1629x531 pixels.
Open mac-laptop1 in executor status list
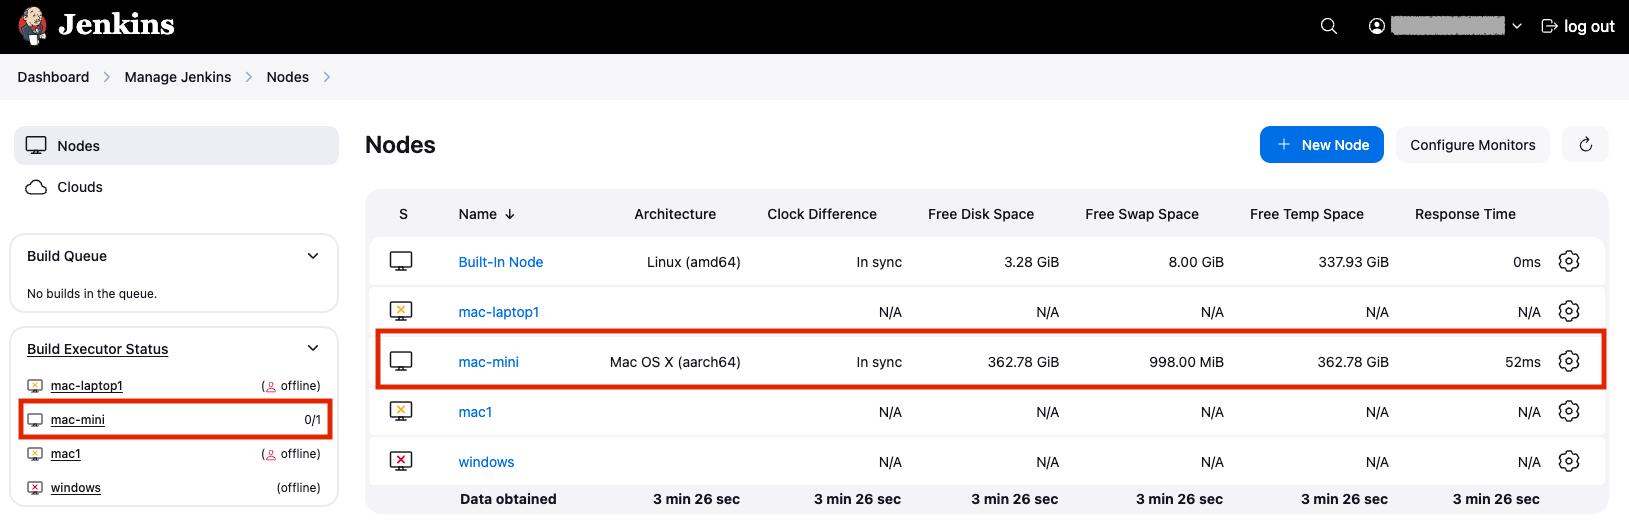[x=87, y=386]
